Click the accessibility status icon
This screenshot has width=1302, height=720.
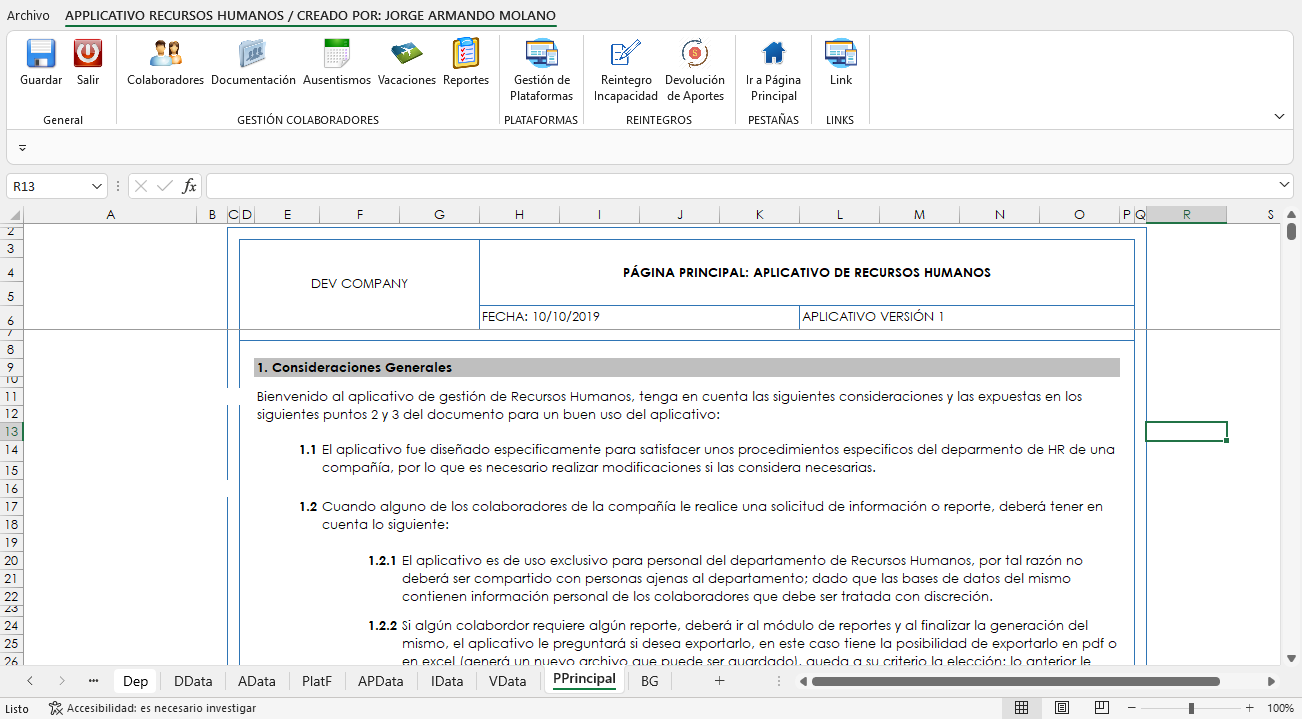[56, 708]
